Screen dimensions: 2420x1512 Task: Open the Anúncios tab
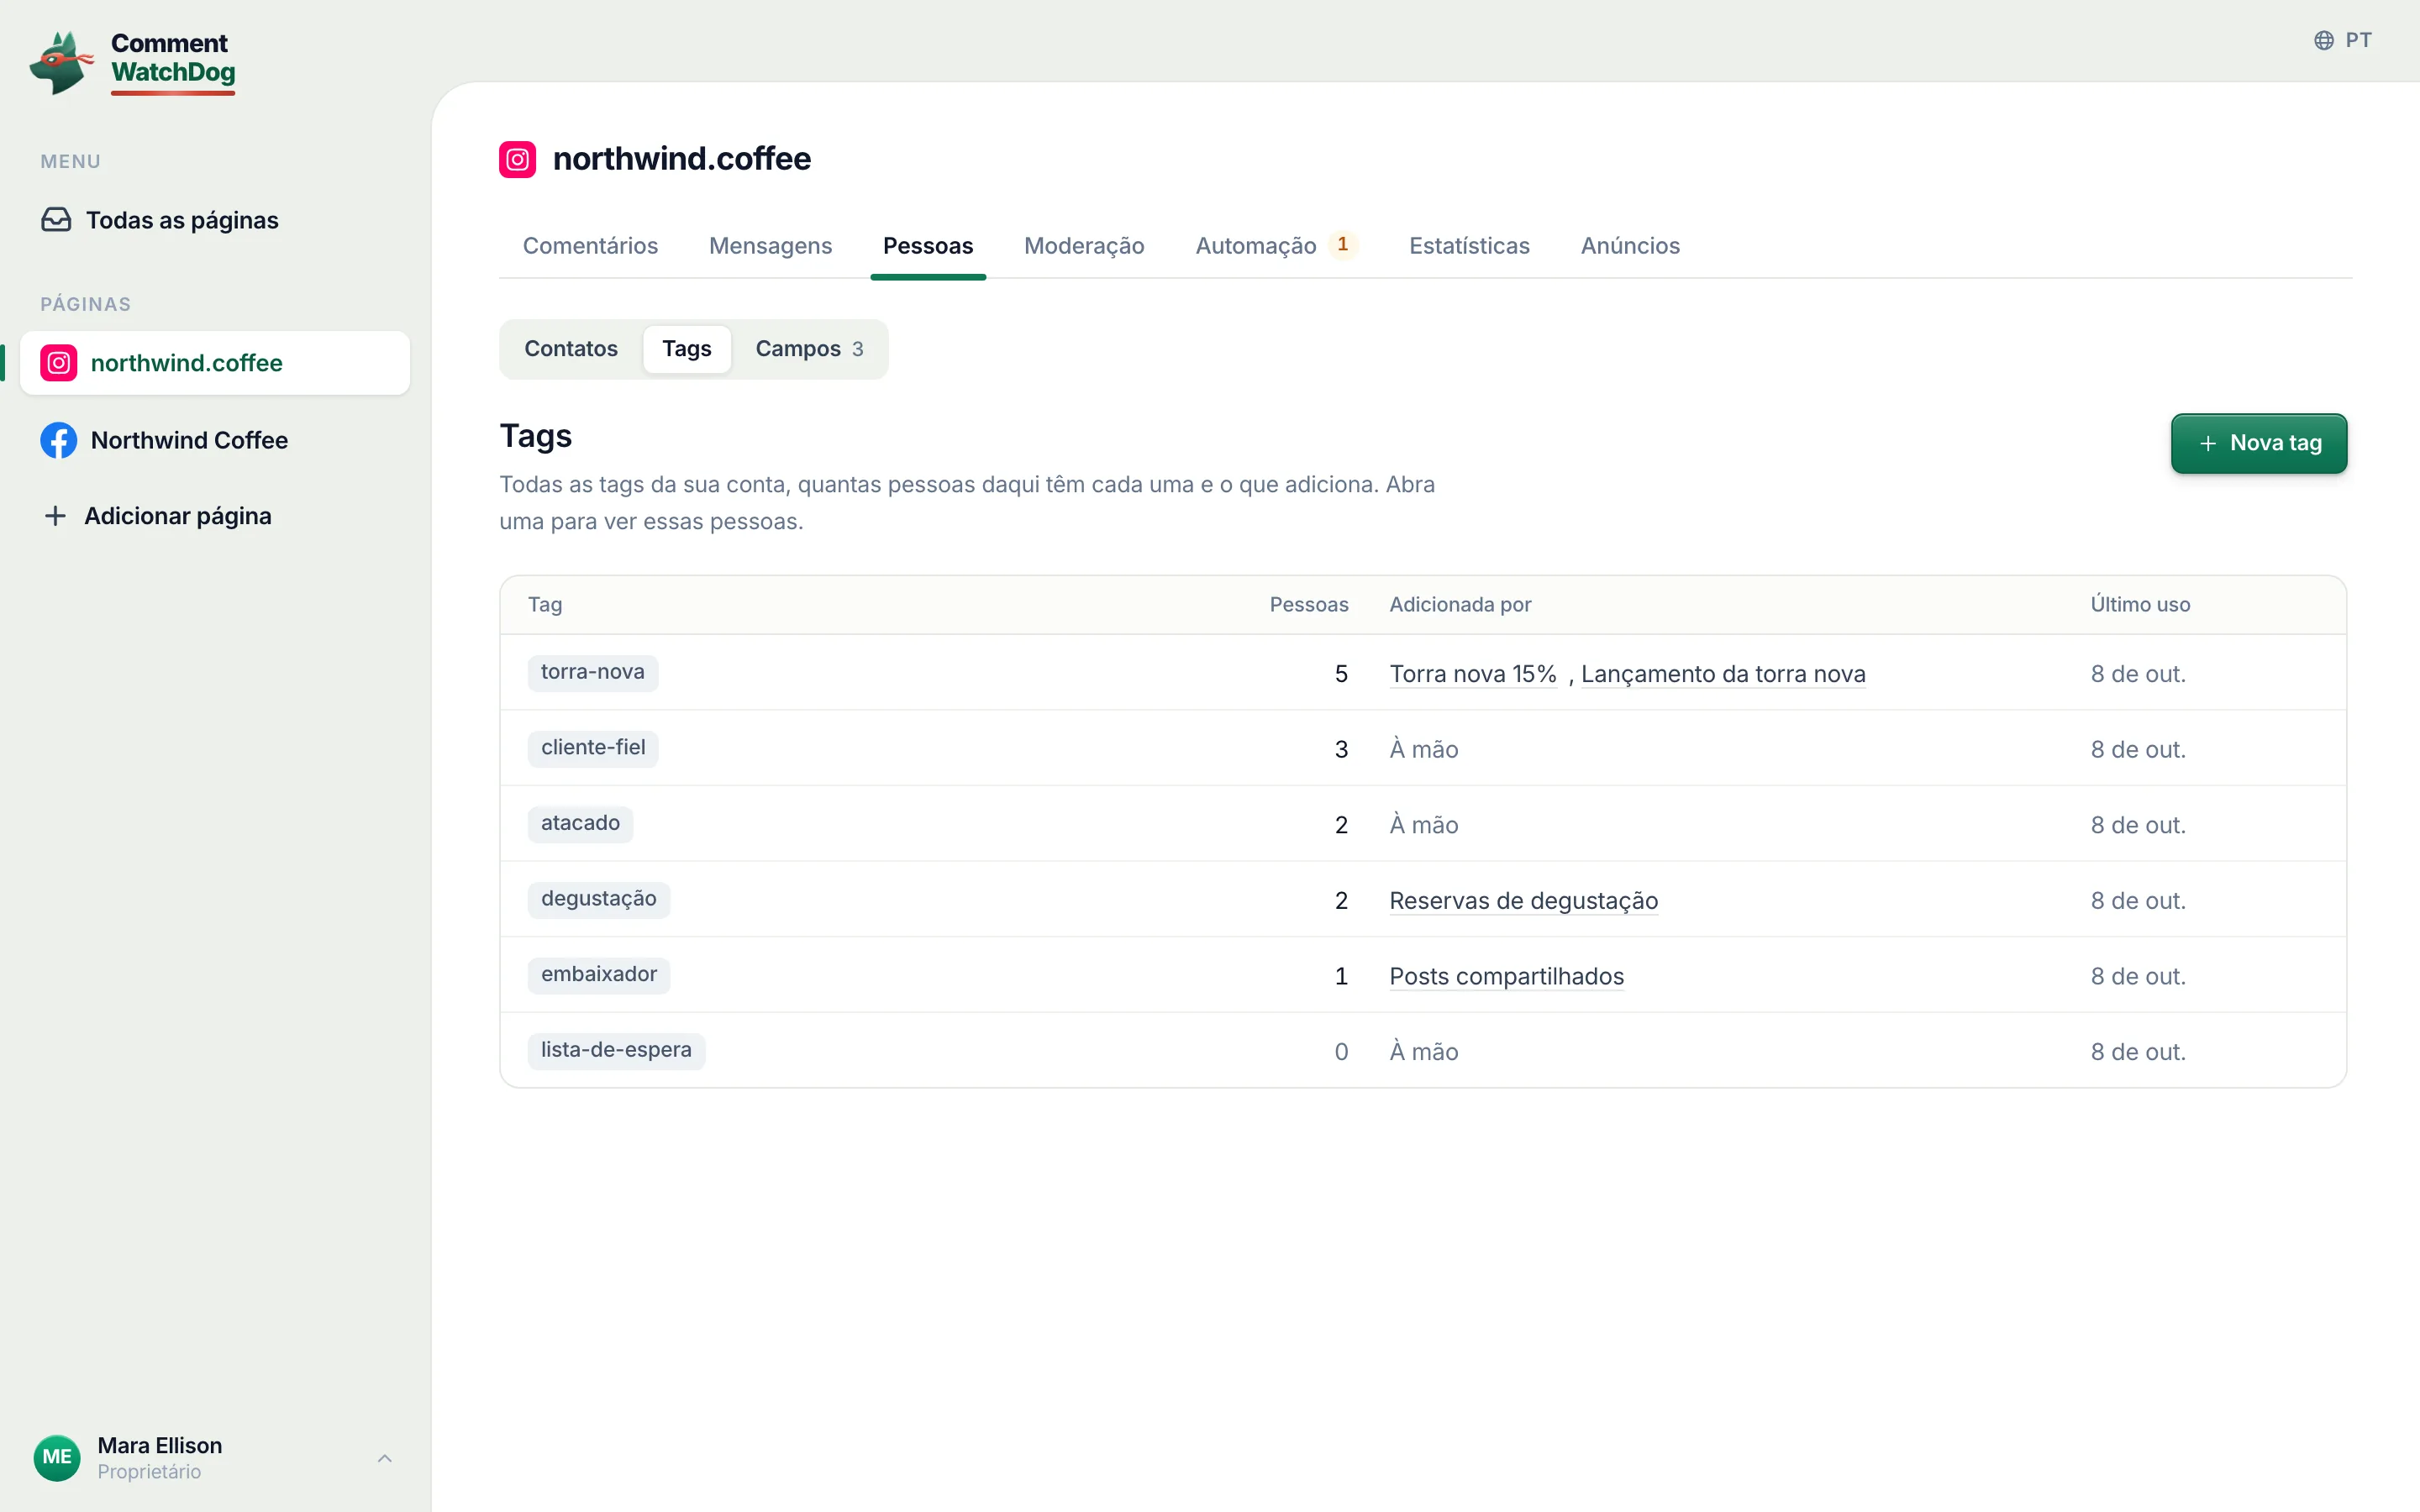(1630, 246)
